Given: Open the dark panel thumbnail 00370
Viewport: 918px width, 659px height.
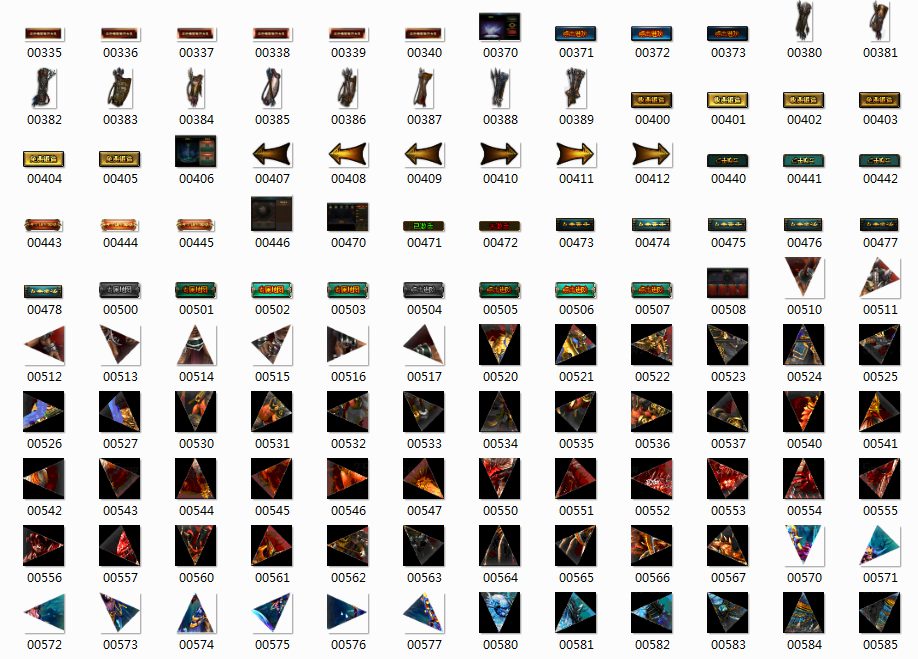Looking at the screenshot, I should (500, 26).
